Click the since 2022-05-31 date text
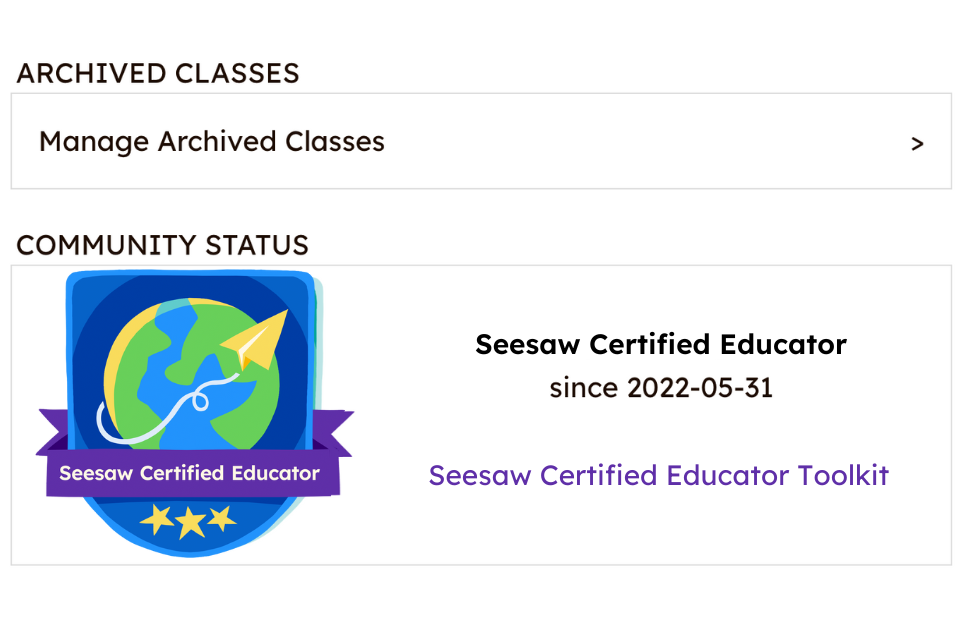 (660, 388)
